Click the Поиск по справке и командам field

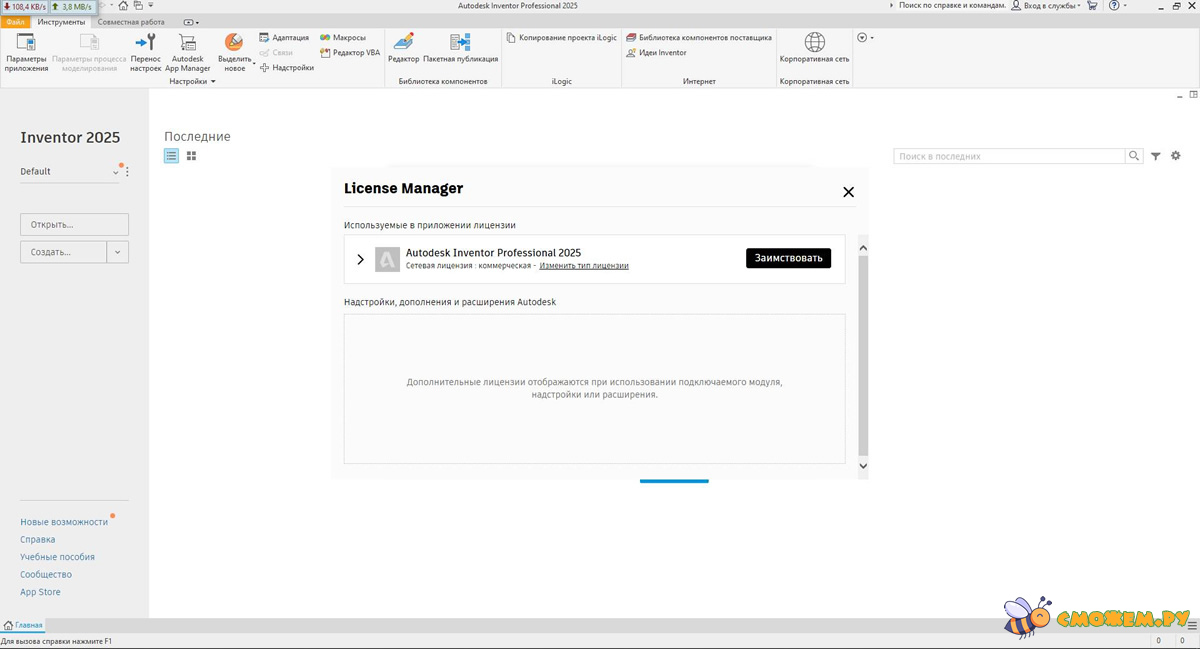(x=952, y=6)
